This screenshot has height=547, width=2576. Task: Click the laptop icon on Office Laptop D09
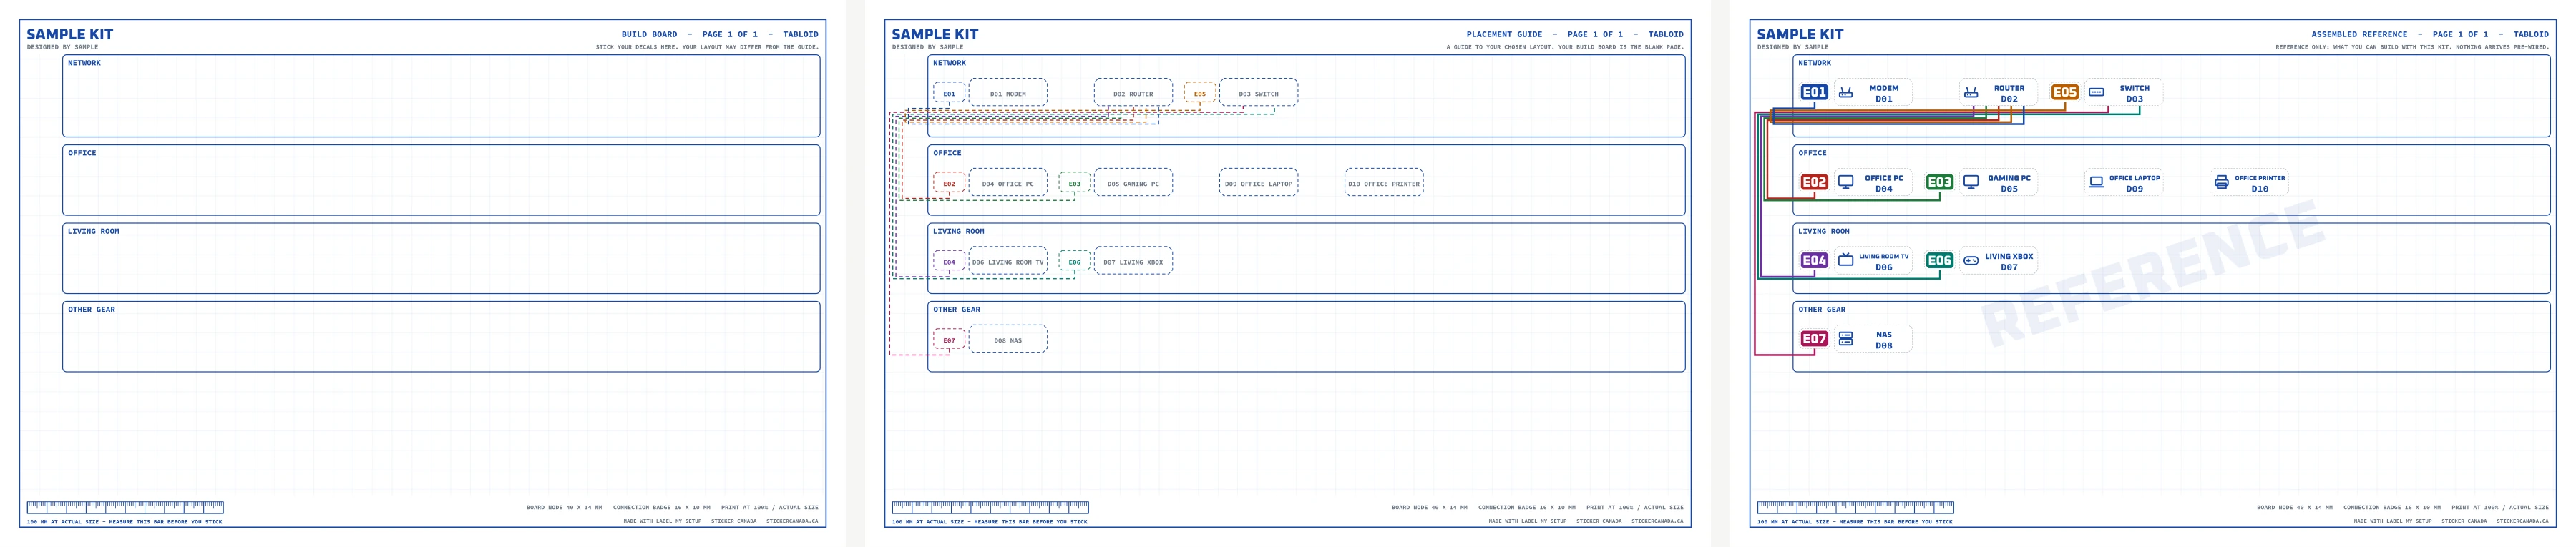pos(2096,182)
